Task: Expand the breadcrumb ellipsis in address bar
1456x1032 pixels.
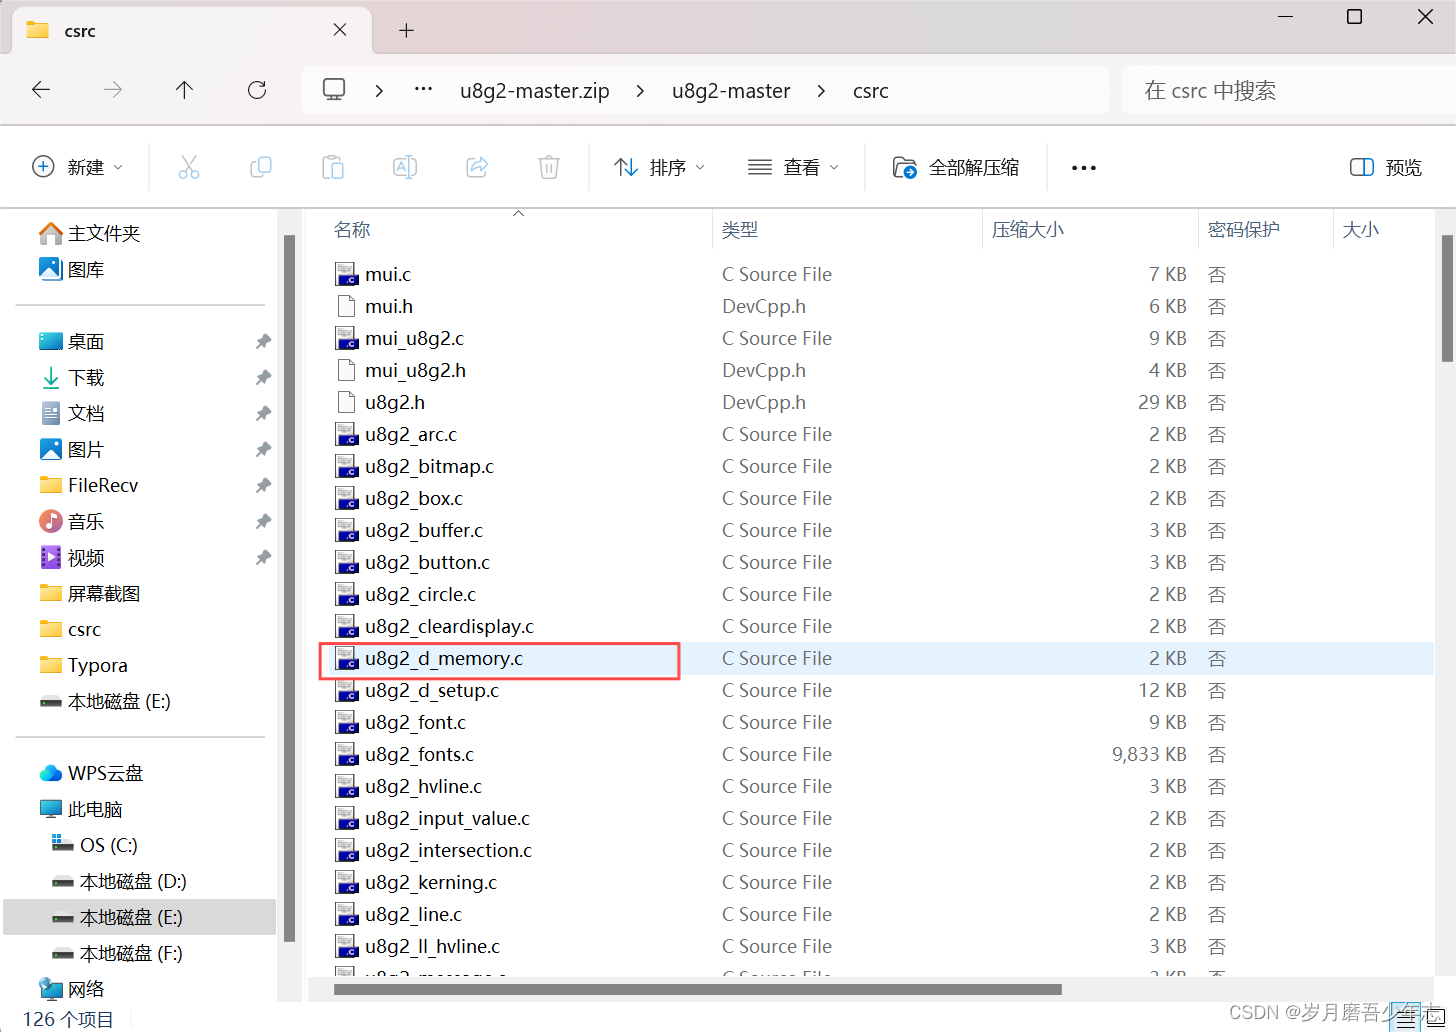Action: pyautogui.click(x=423, y=89)
